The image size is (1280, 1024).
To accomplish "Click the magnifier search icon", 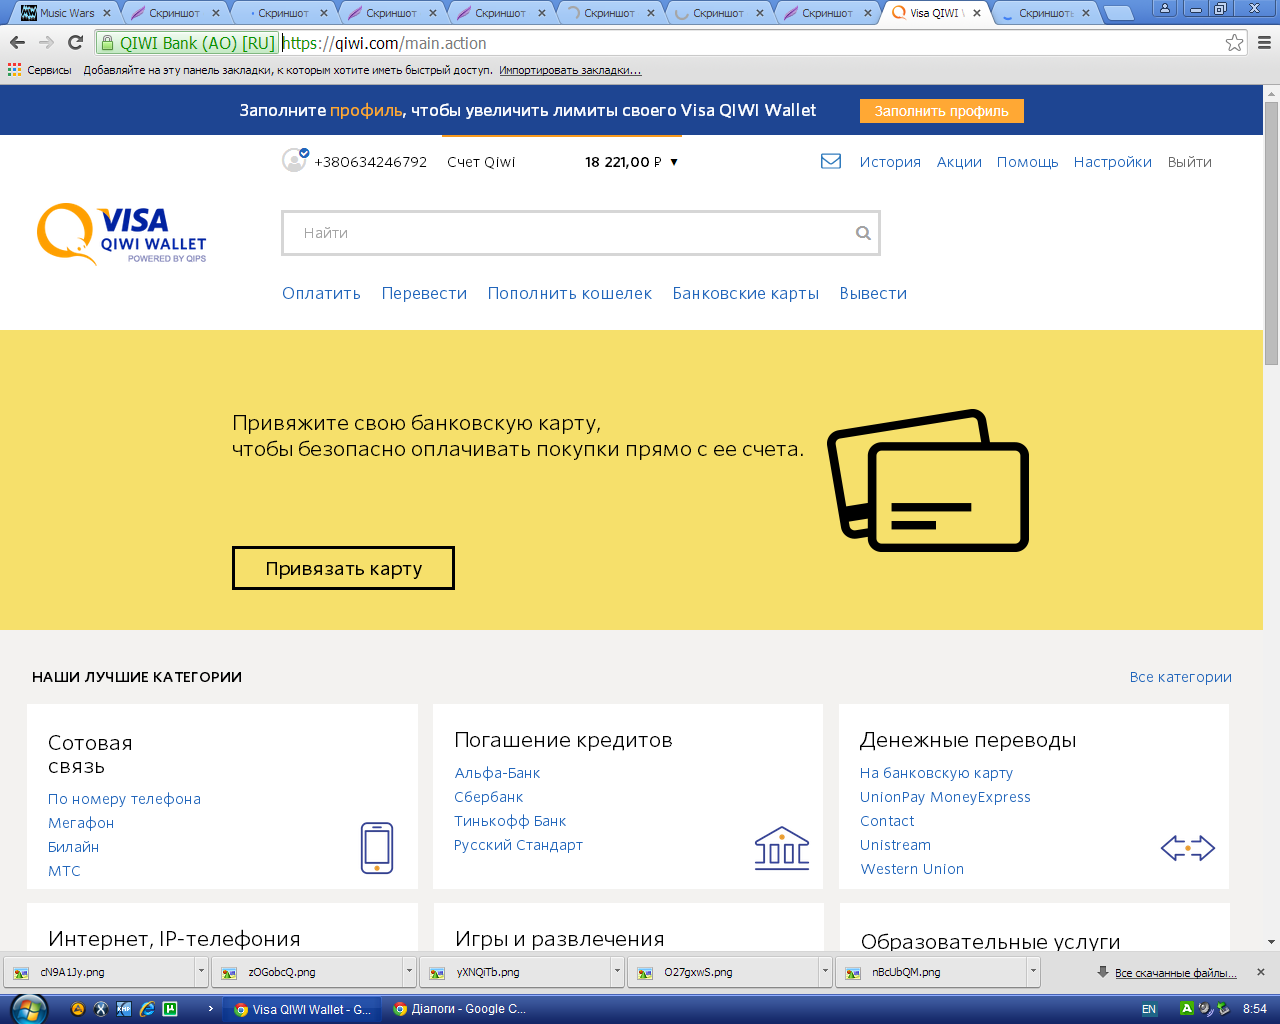I will [x=863, y=233].
